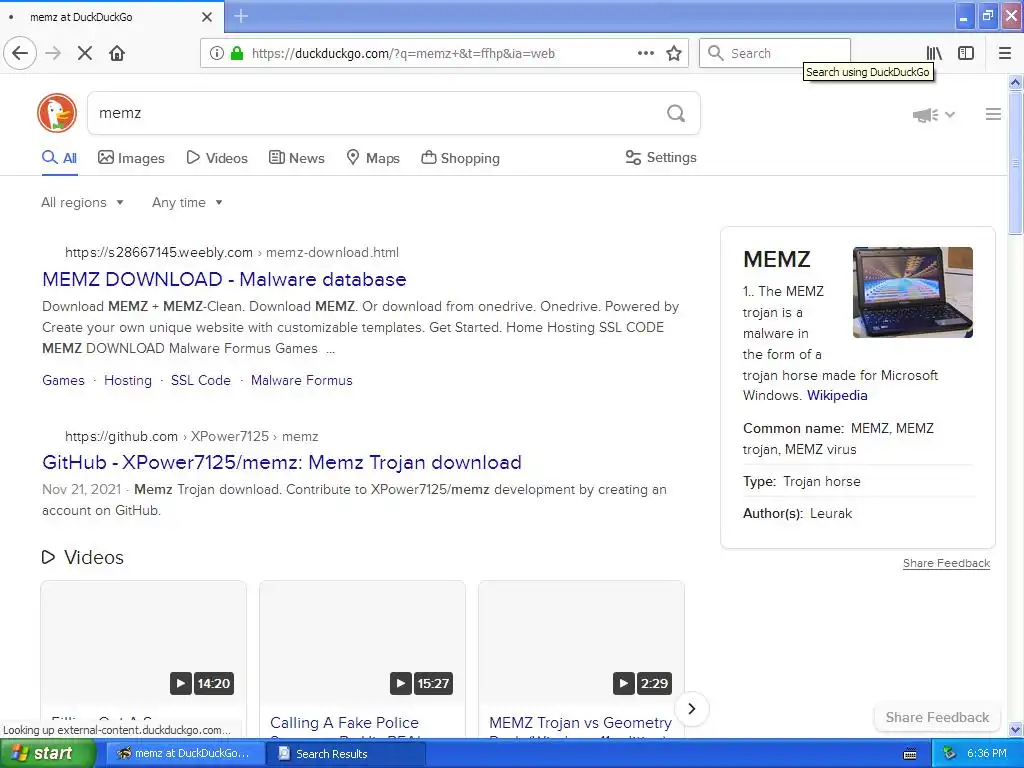The height and width of the screenshot is (768, 1024).
Task: Click the DuckDuckGo duck logo
Action: tap(57, 113)
